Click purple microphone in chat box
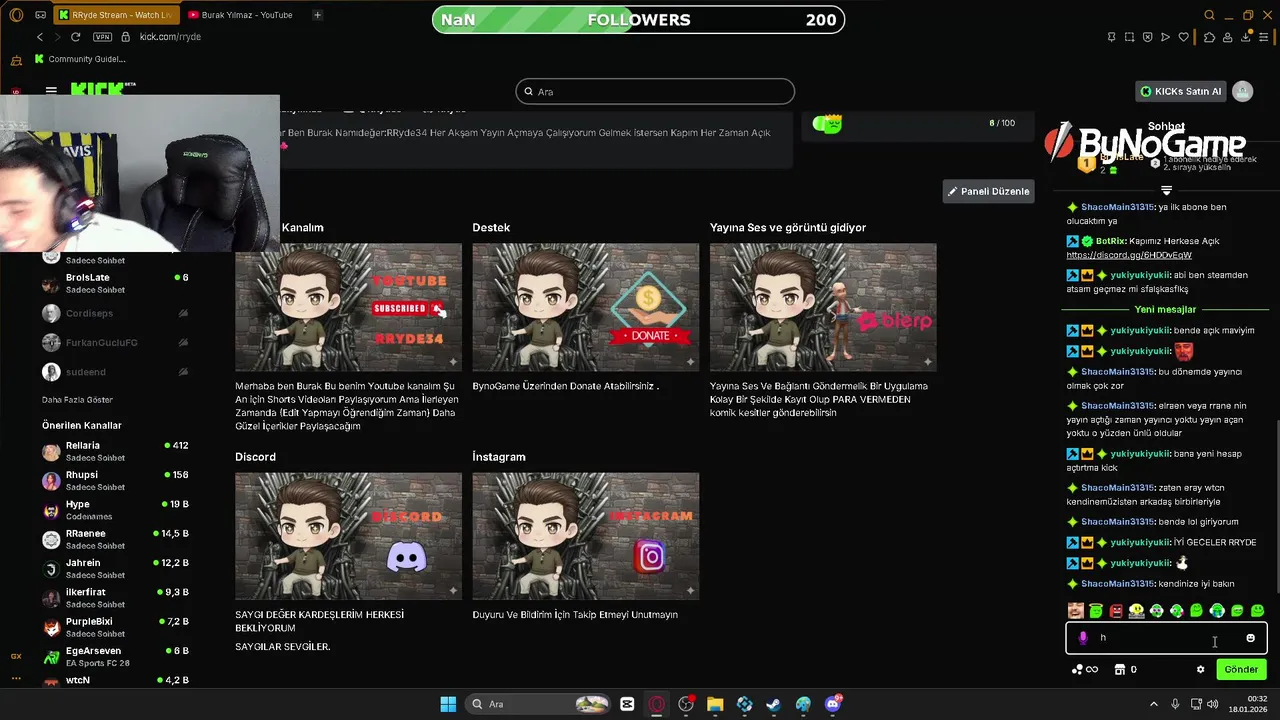Image resolution: width=1280 pixels, height=720 pixels. (1083, 638)
